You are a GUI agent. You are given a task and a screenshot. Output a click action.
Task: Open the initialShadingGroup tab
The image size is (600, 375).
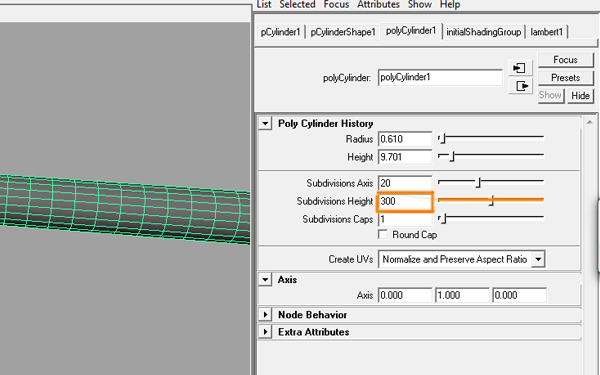click(x=484, y=32)
